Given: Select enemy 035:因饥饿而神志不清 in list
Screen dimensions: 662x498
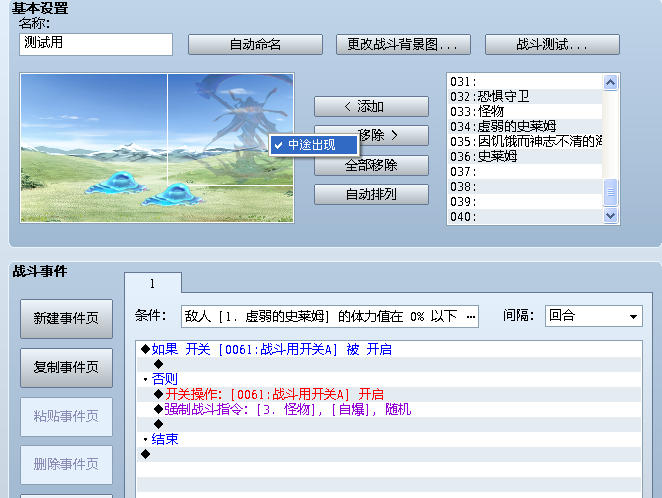Looking at the screenshot, I should coord(525,141).
